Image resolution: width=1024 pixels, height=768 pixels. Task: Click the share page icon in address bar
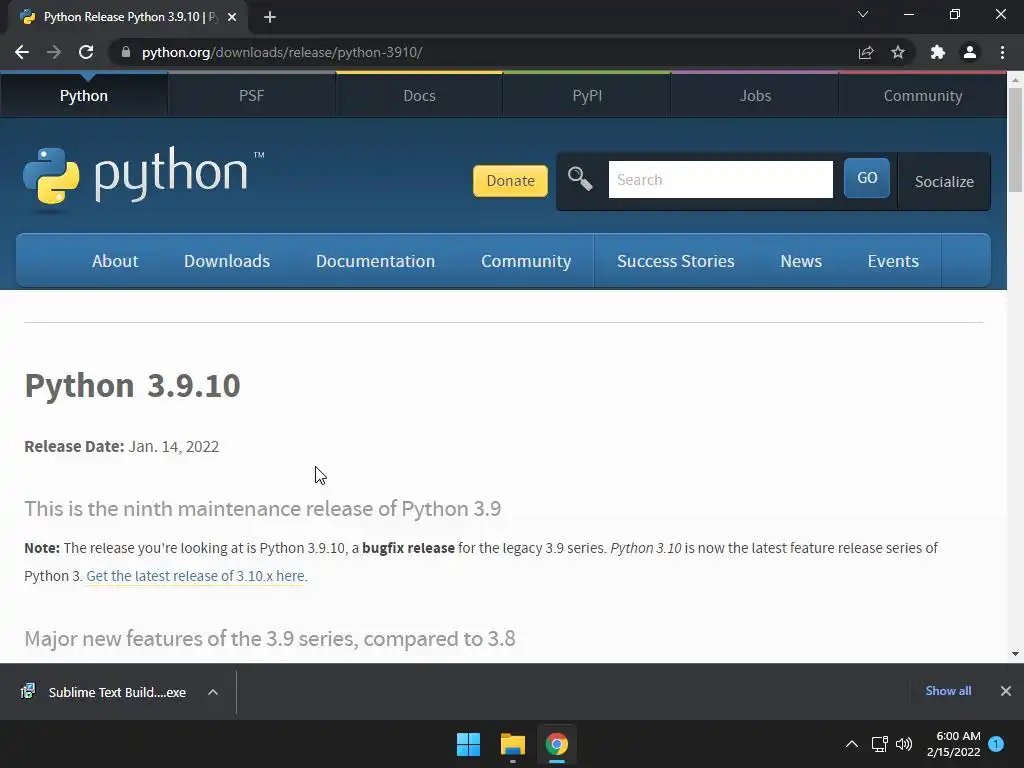(x=866, y=52)
